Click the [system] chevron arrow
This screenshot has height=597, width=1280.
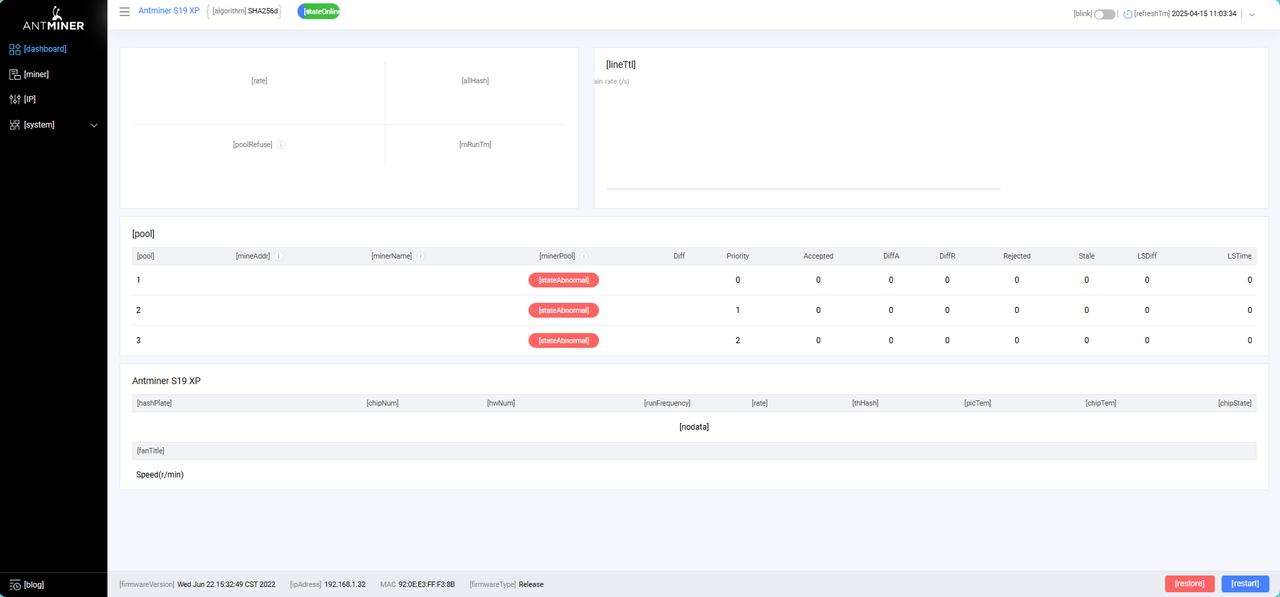click(94, 125)
